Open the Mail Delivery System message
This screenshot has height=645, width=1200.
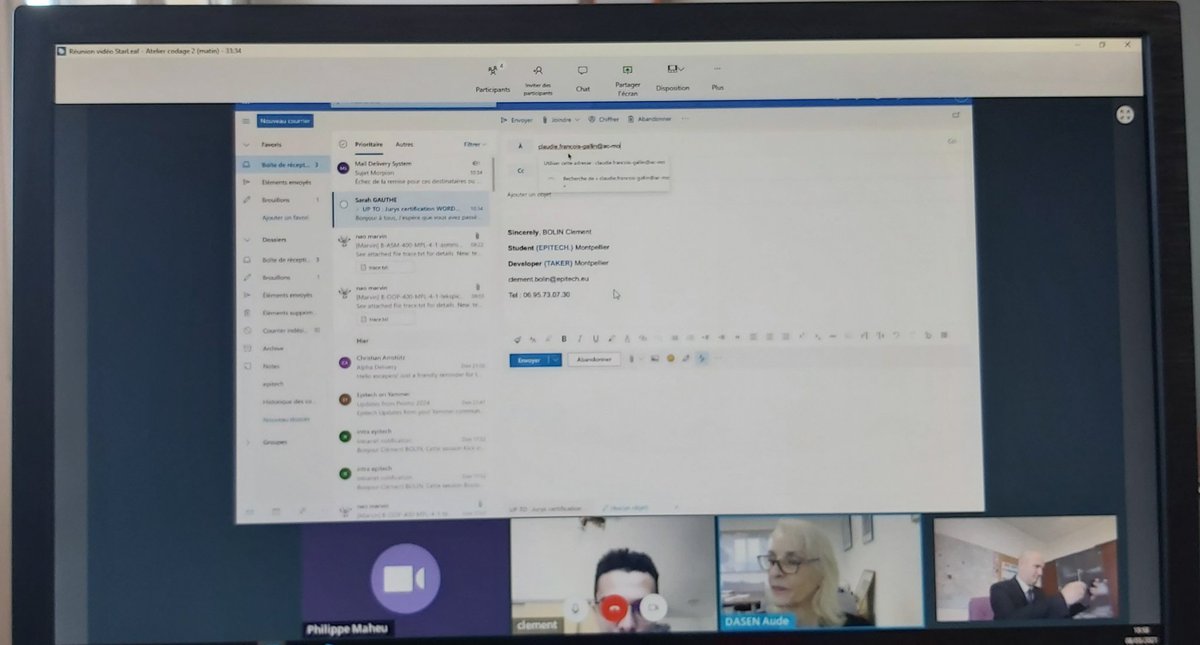(x=412, y=172)
